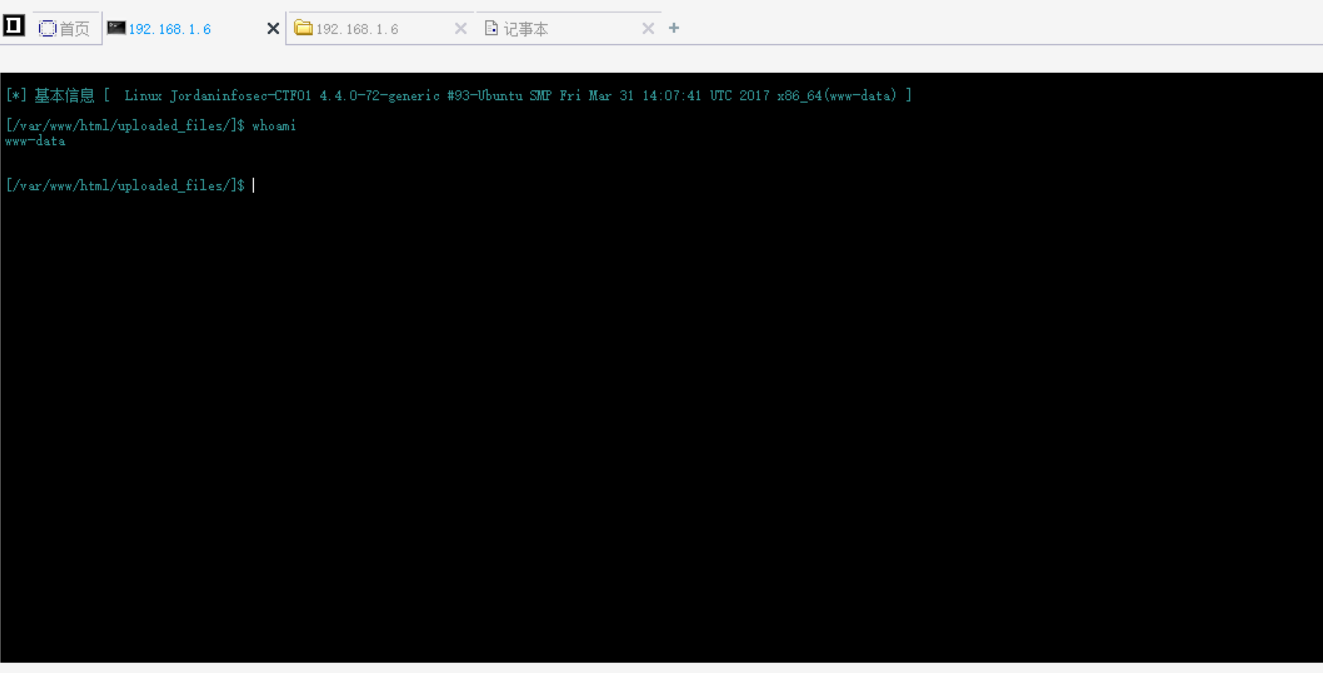
Task: Open the 首页 home tab
Action: point(74,29)
